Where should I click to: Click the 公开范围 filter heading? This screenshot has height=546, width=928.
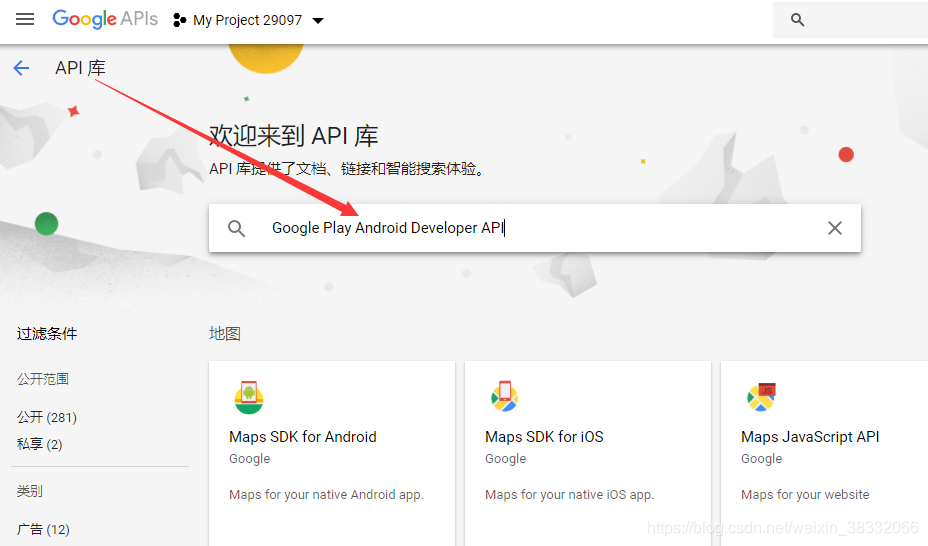point(43,379)
